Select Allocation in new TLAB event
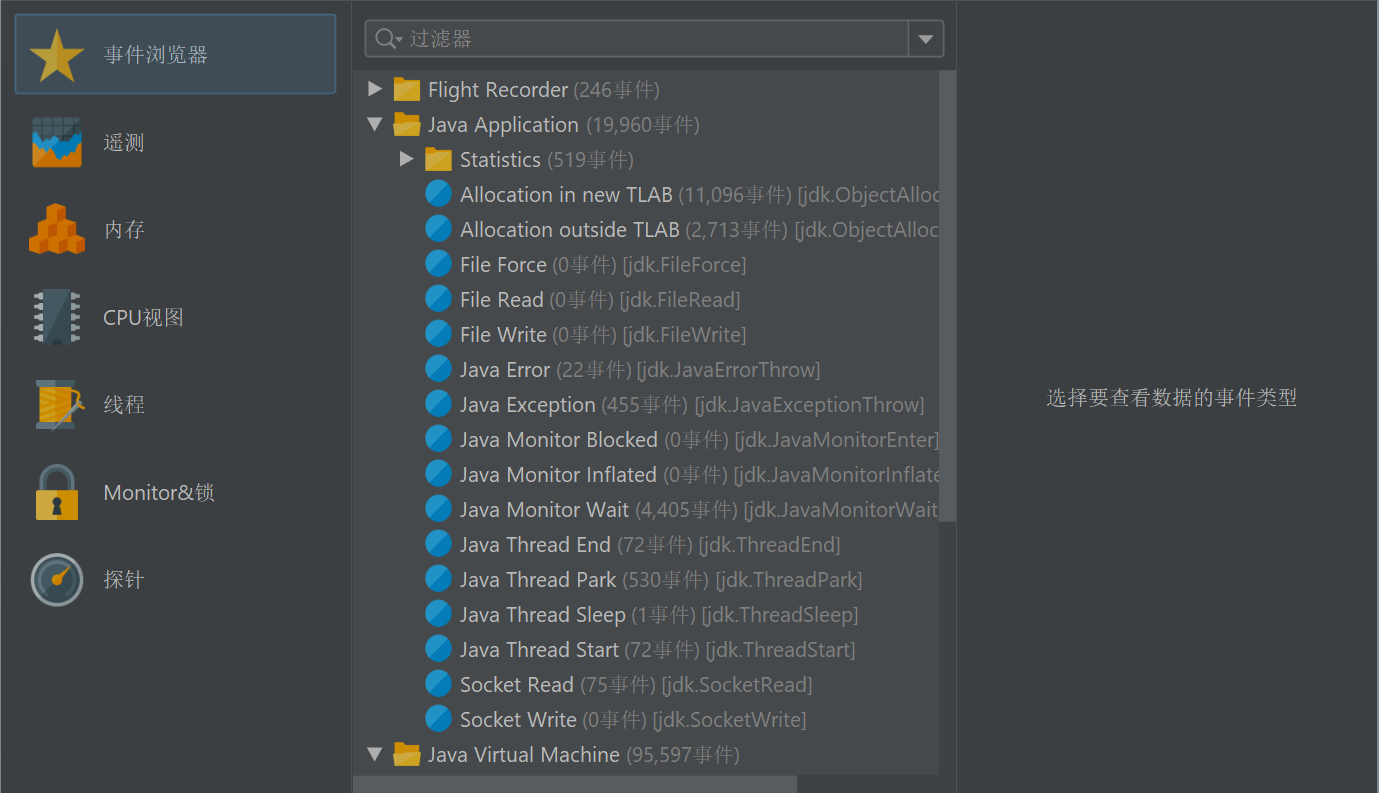 coord(646,194)
